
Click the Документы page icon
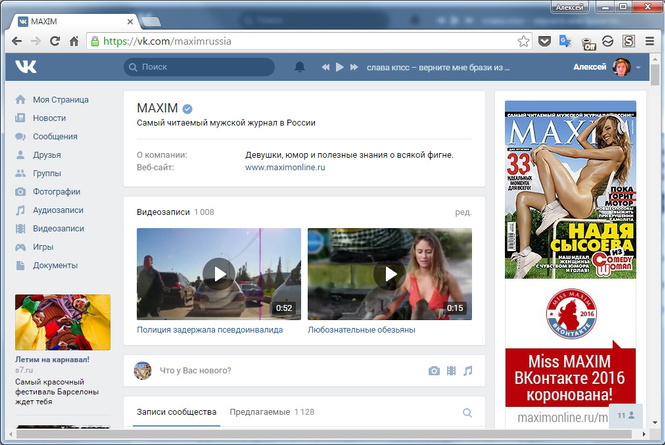(20, 265)
